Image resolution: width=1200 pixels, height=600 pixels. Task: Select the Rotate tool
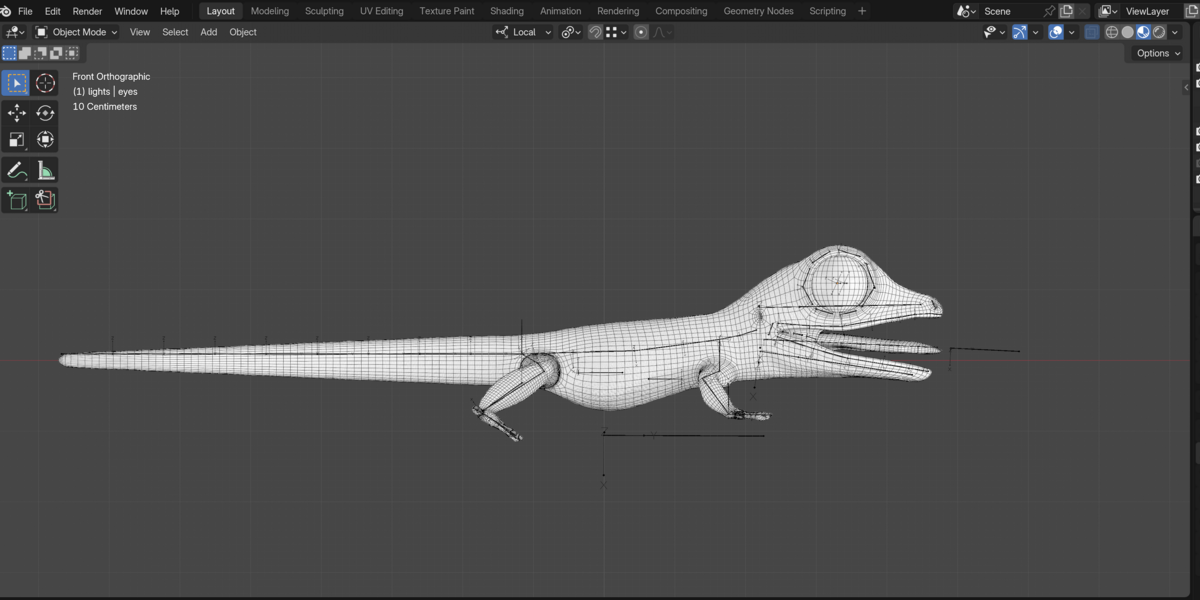pyautogui.click(x=45, y=113)
